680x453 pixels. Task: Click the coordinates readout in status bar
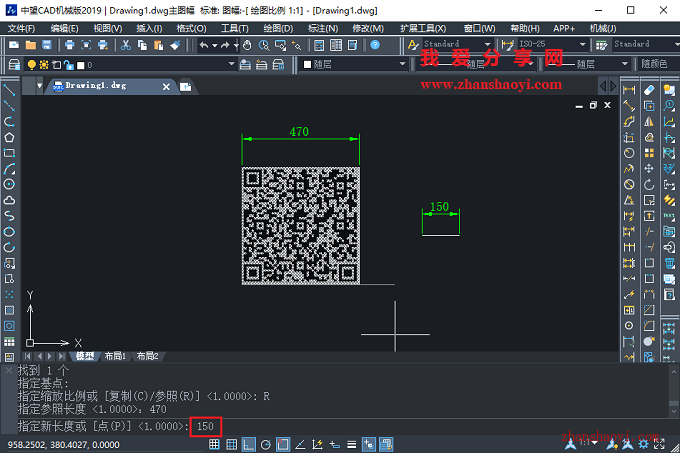63,445
